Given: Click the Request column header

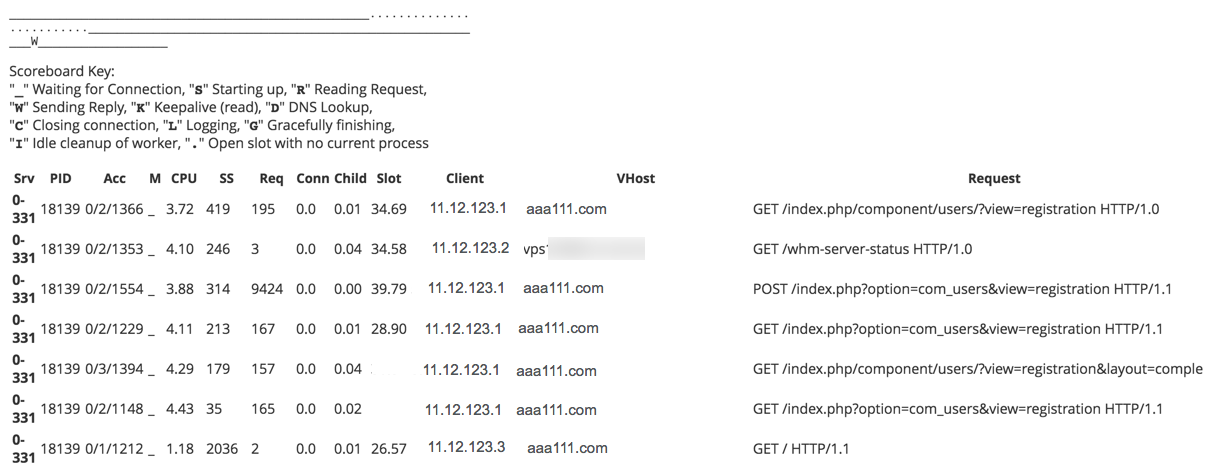Looking at the screenshot, I should pyautogui.click(x=994, y=179).
